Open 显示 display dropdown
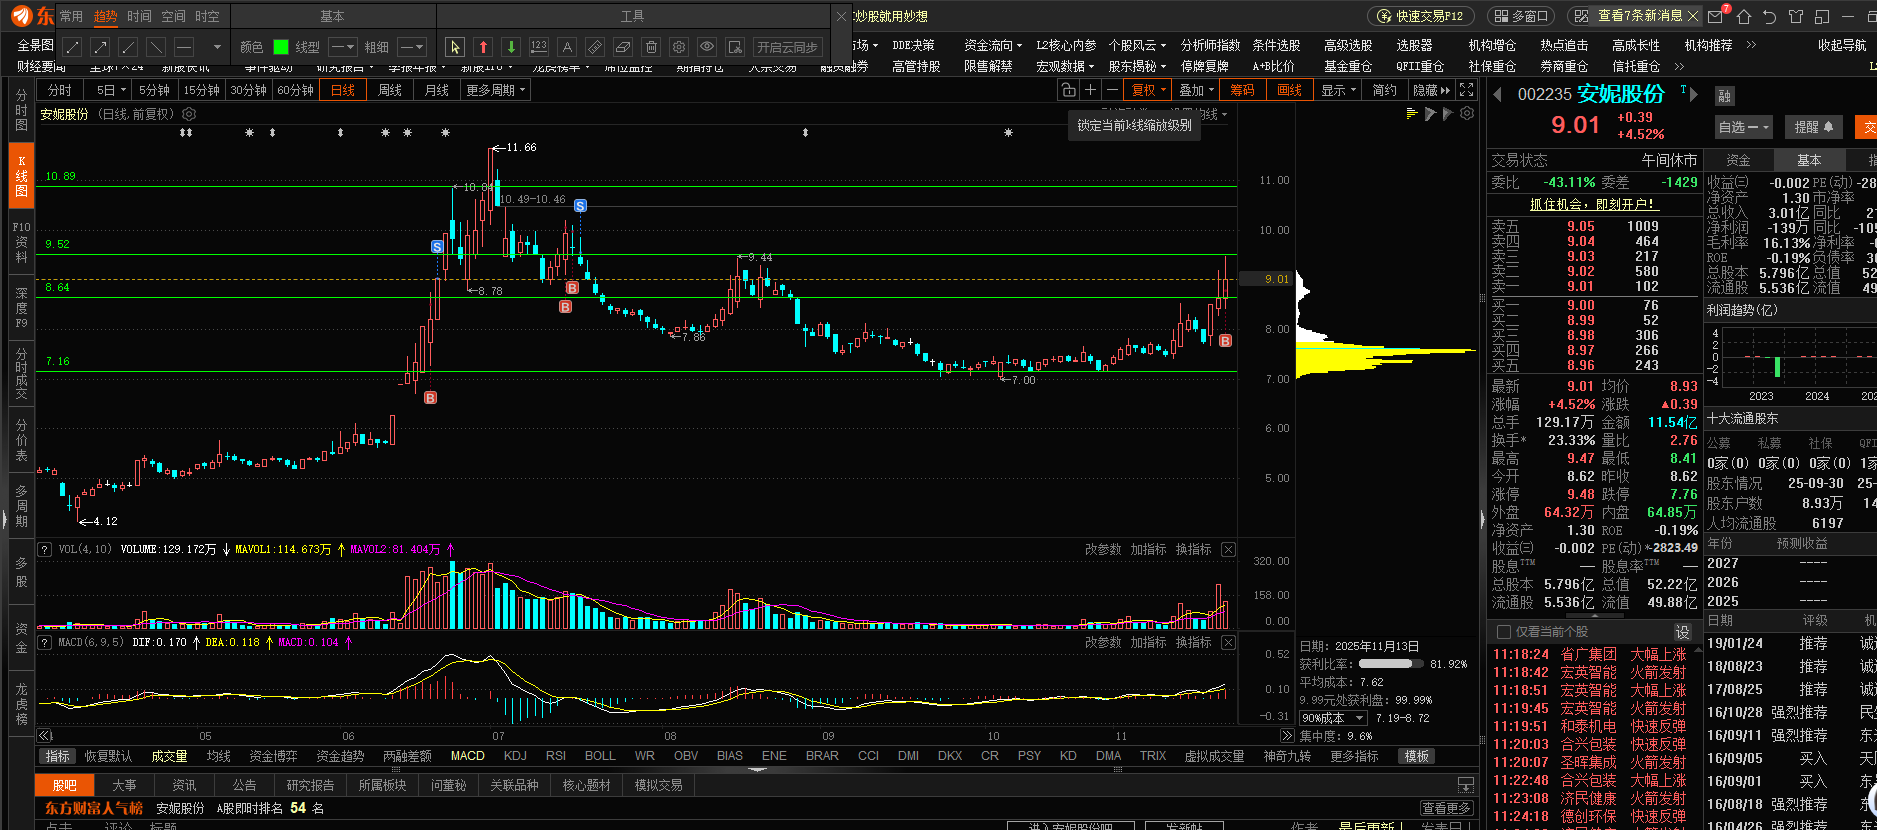The width and height of the screenshot is (1877, 830). click(x=1338, y=90)
